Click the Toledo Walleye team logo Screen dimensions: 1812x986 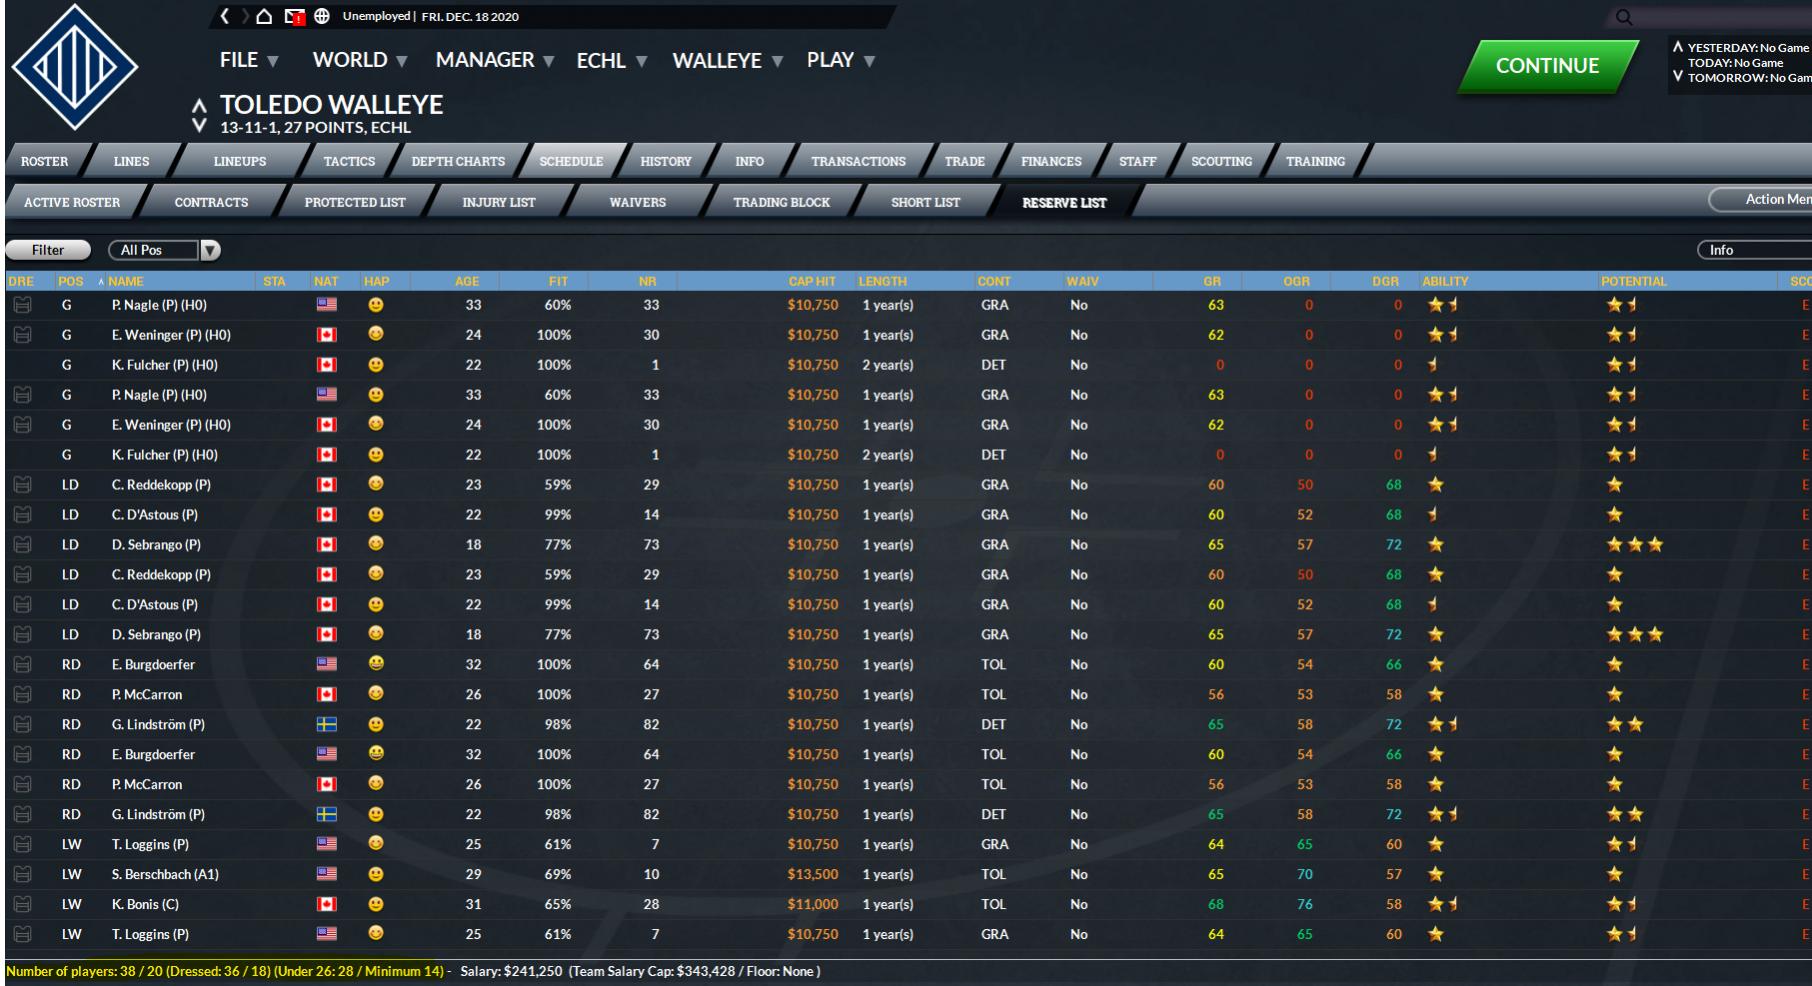click(x=74, y=68)
